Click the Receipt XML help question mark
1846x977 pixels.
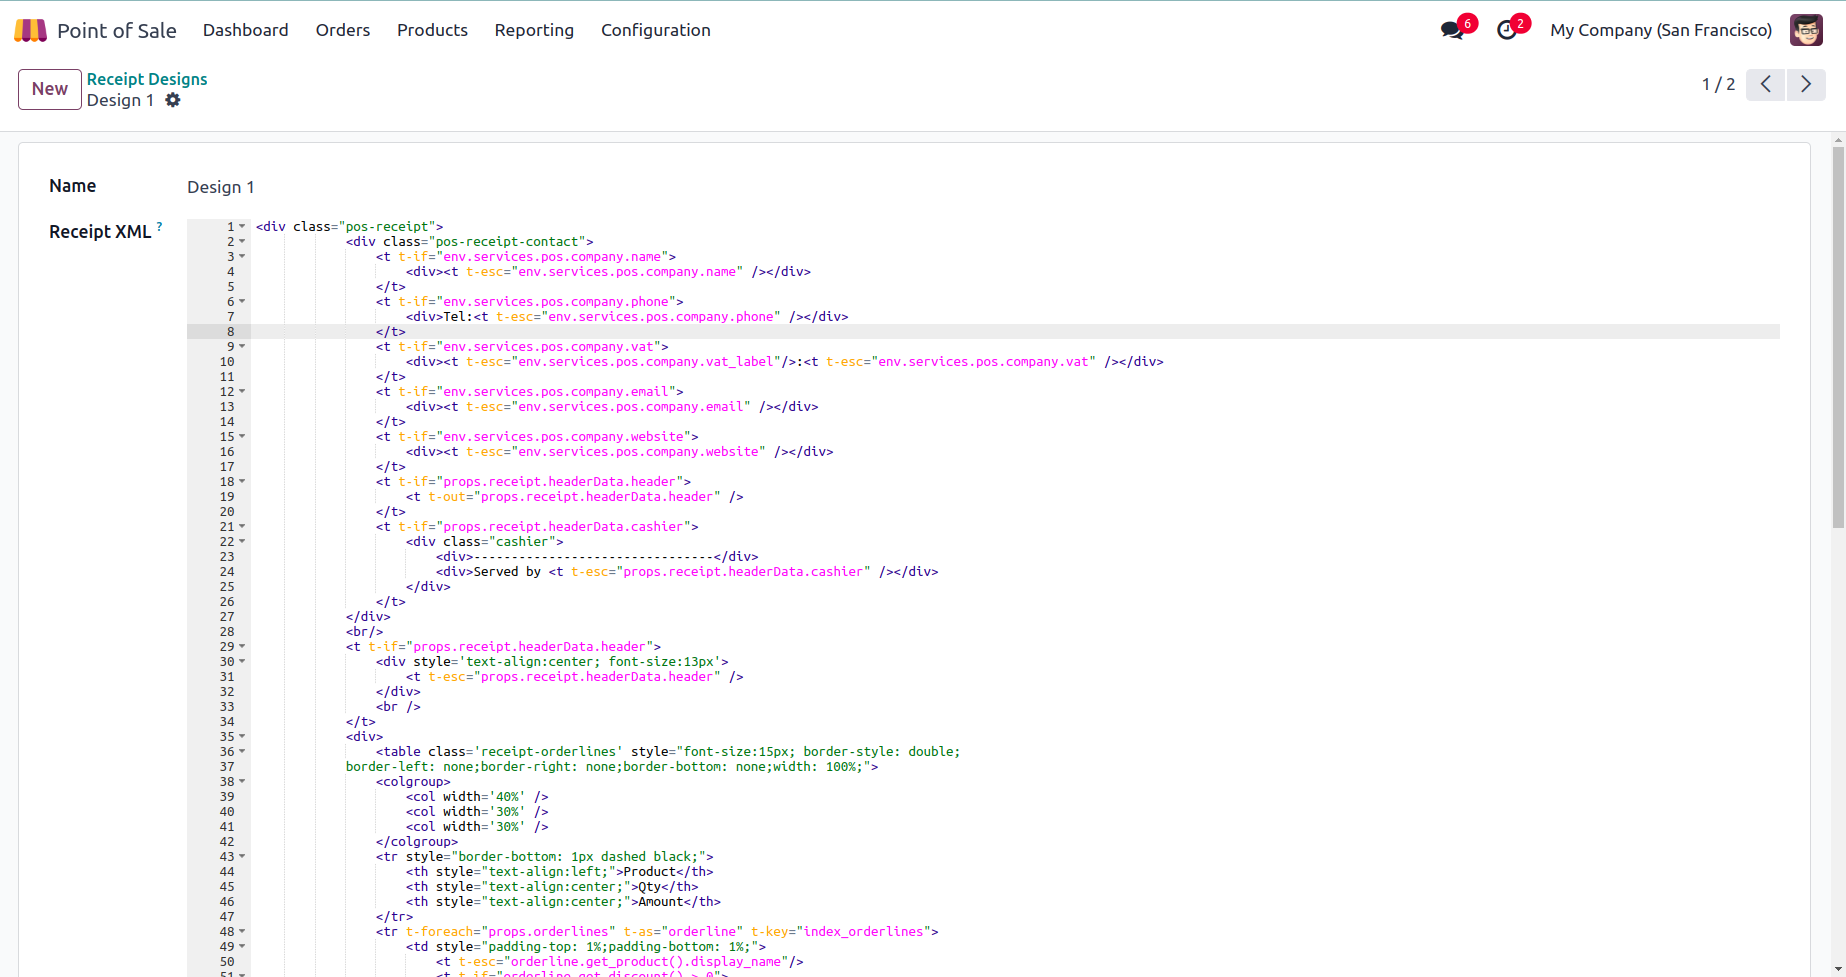click(x=159, y=227)
